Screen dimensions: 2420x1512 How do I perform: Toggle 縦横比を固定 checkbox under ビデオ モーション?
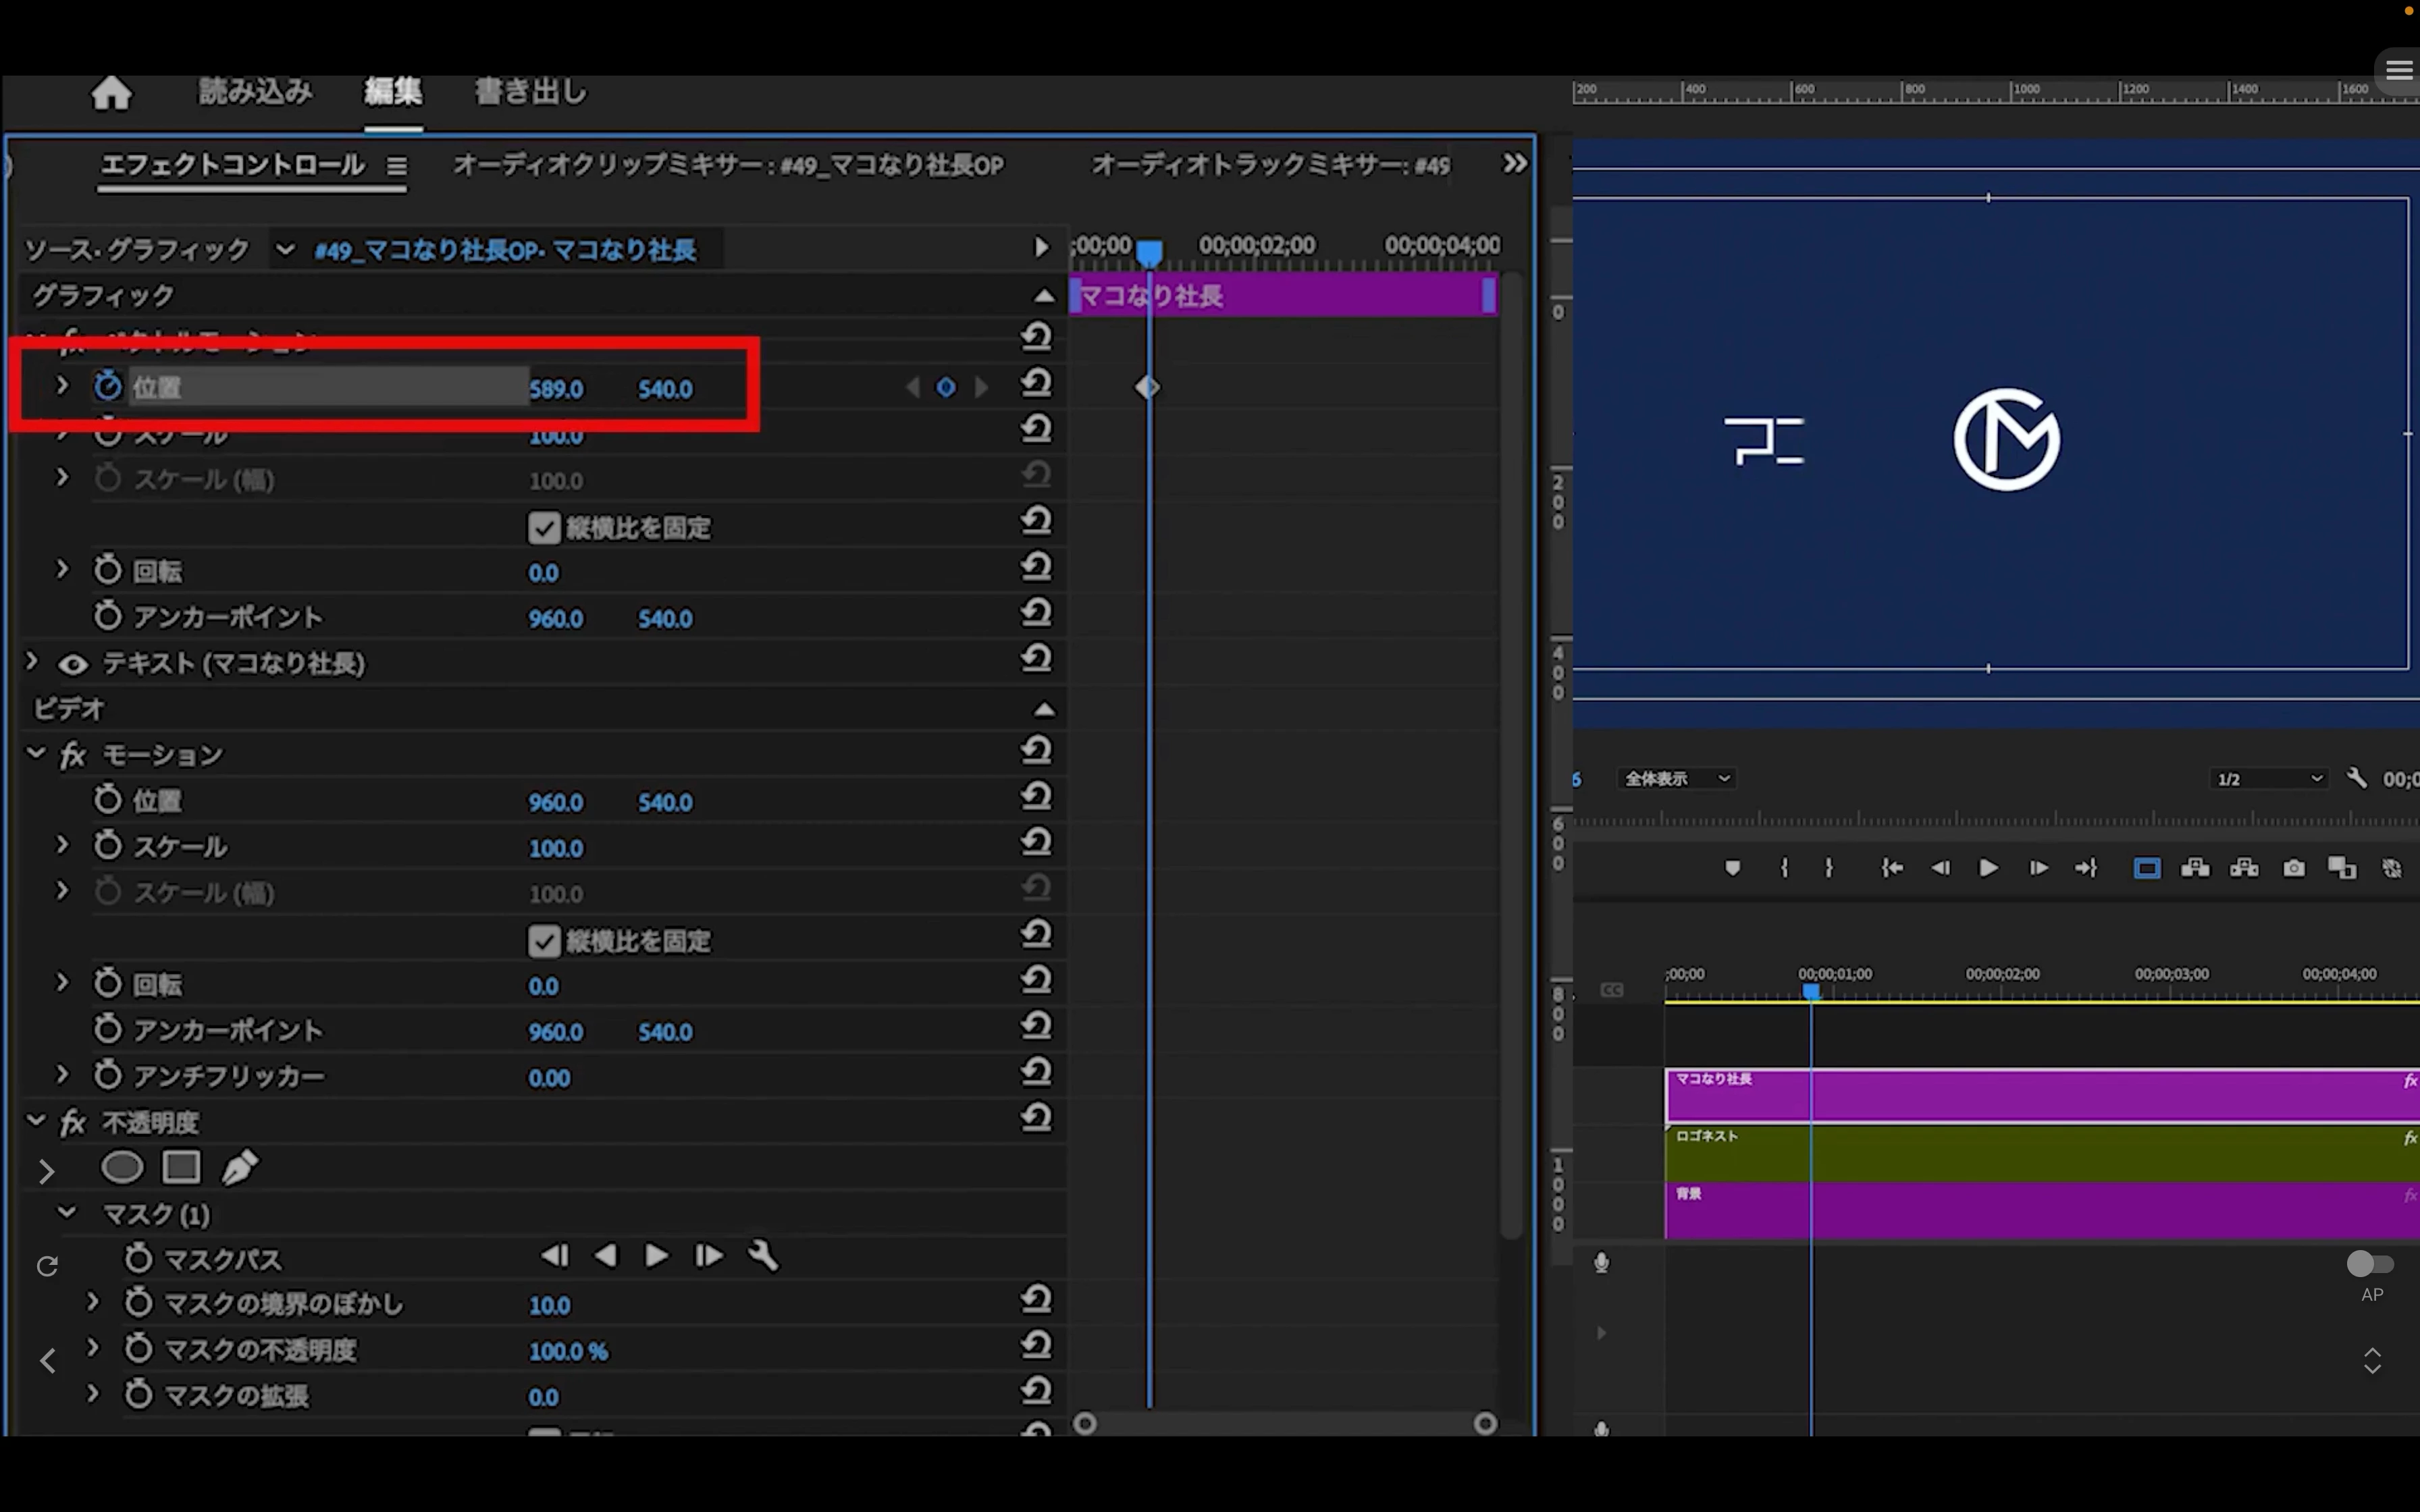click(x=544, y=941)
